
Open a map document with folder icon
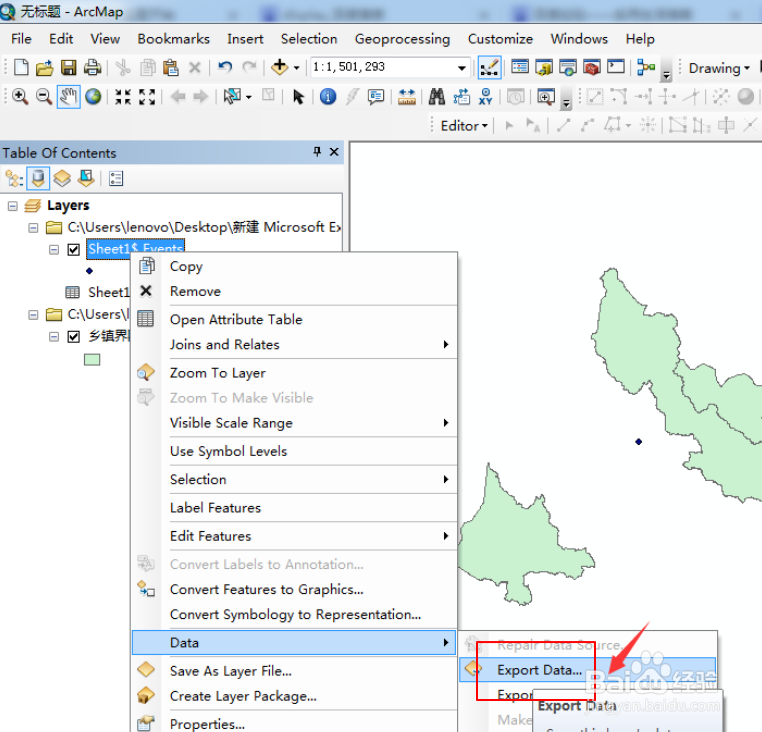point(44,67)
